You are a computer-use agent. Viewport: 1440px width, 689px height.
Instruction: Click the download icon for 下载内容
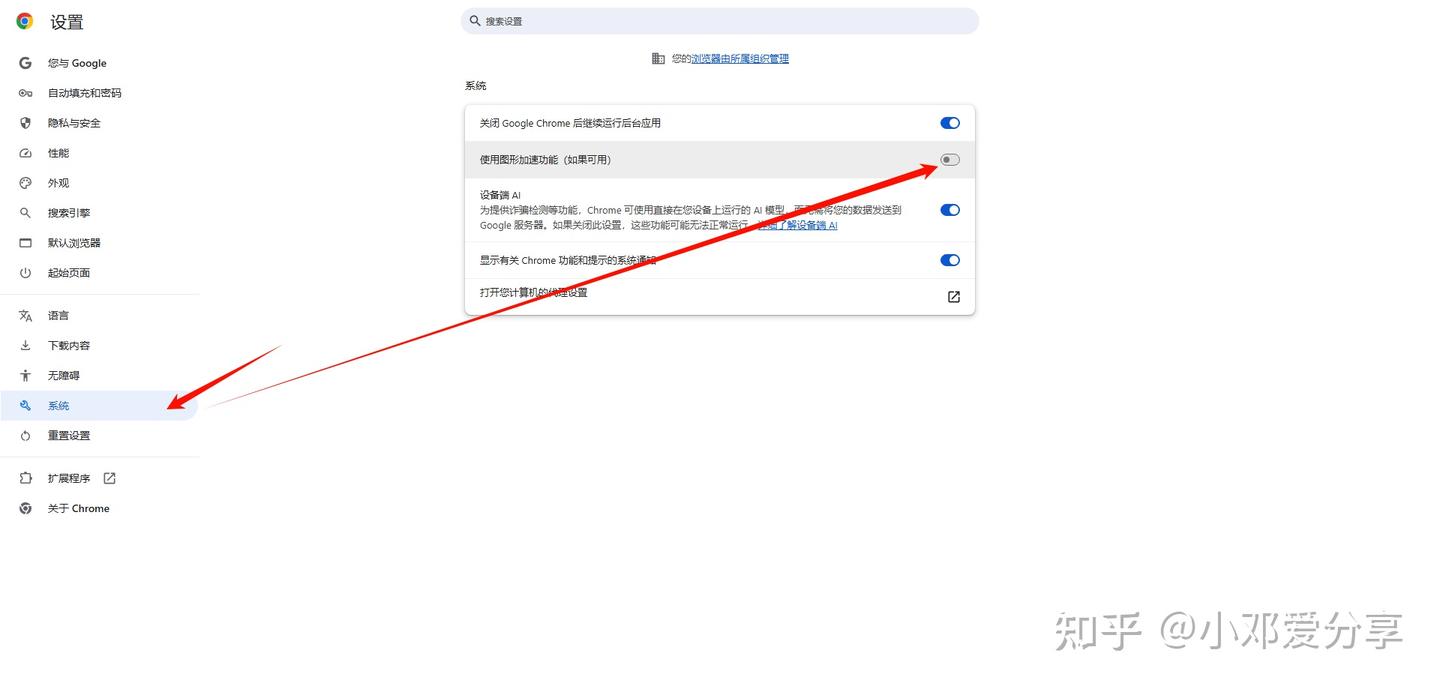coord(26,345)
